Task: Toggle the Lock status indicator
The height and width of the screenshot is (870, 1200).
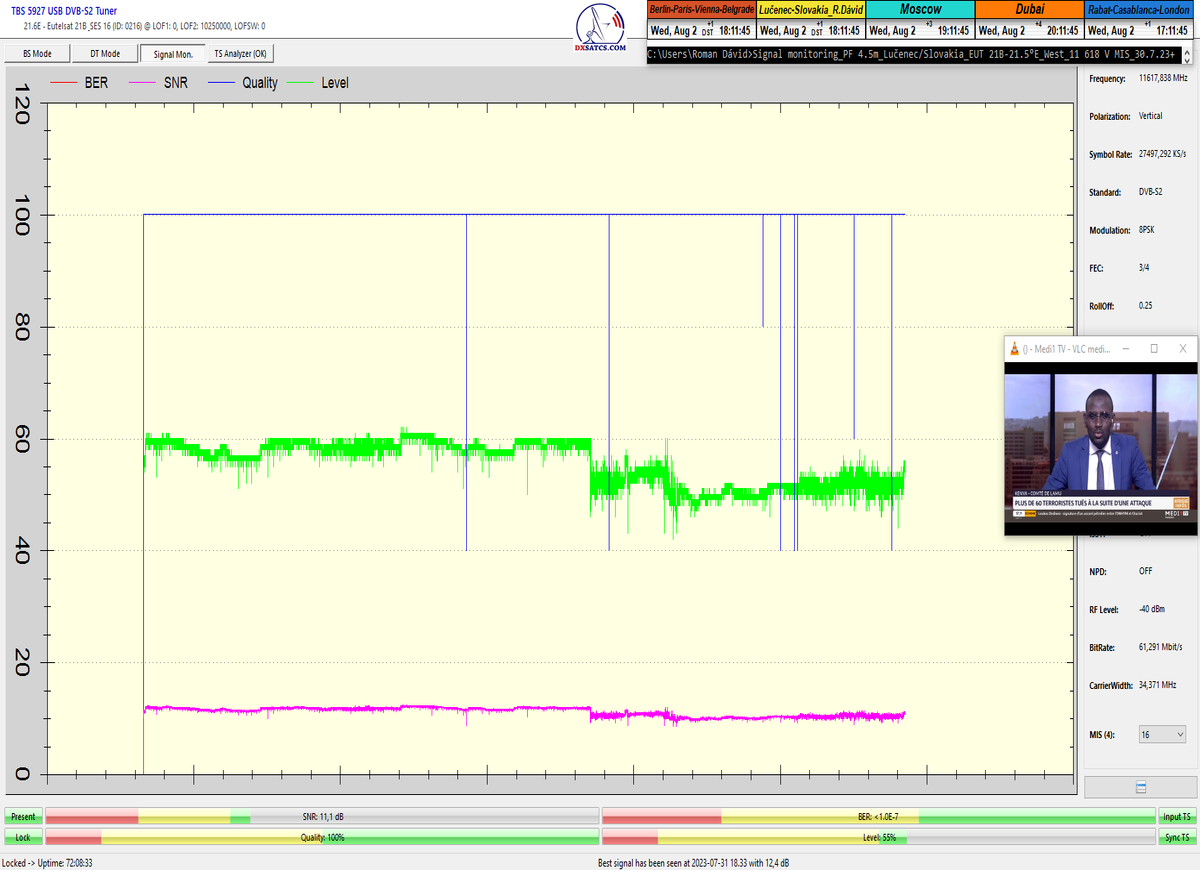Action: tap(22, 837)
